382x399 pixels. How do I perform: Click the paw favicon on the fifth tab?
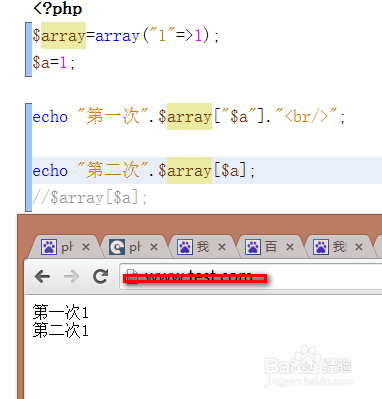(321, 247)
